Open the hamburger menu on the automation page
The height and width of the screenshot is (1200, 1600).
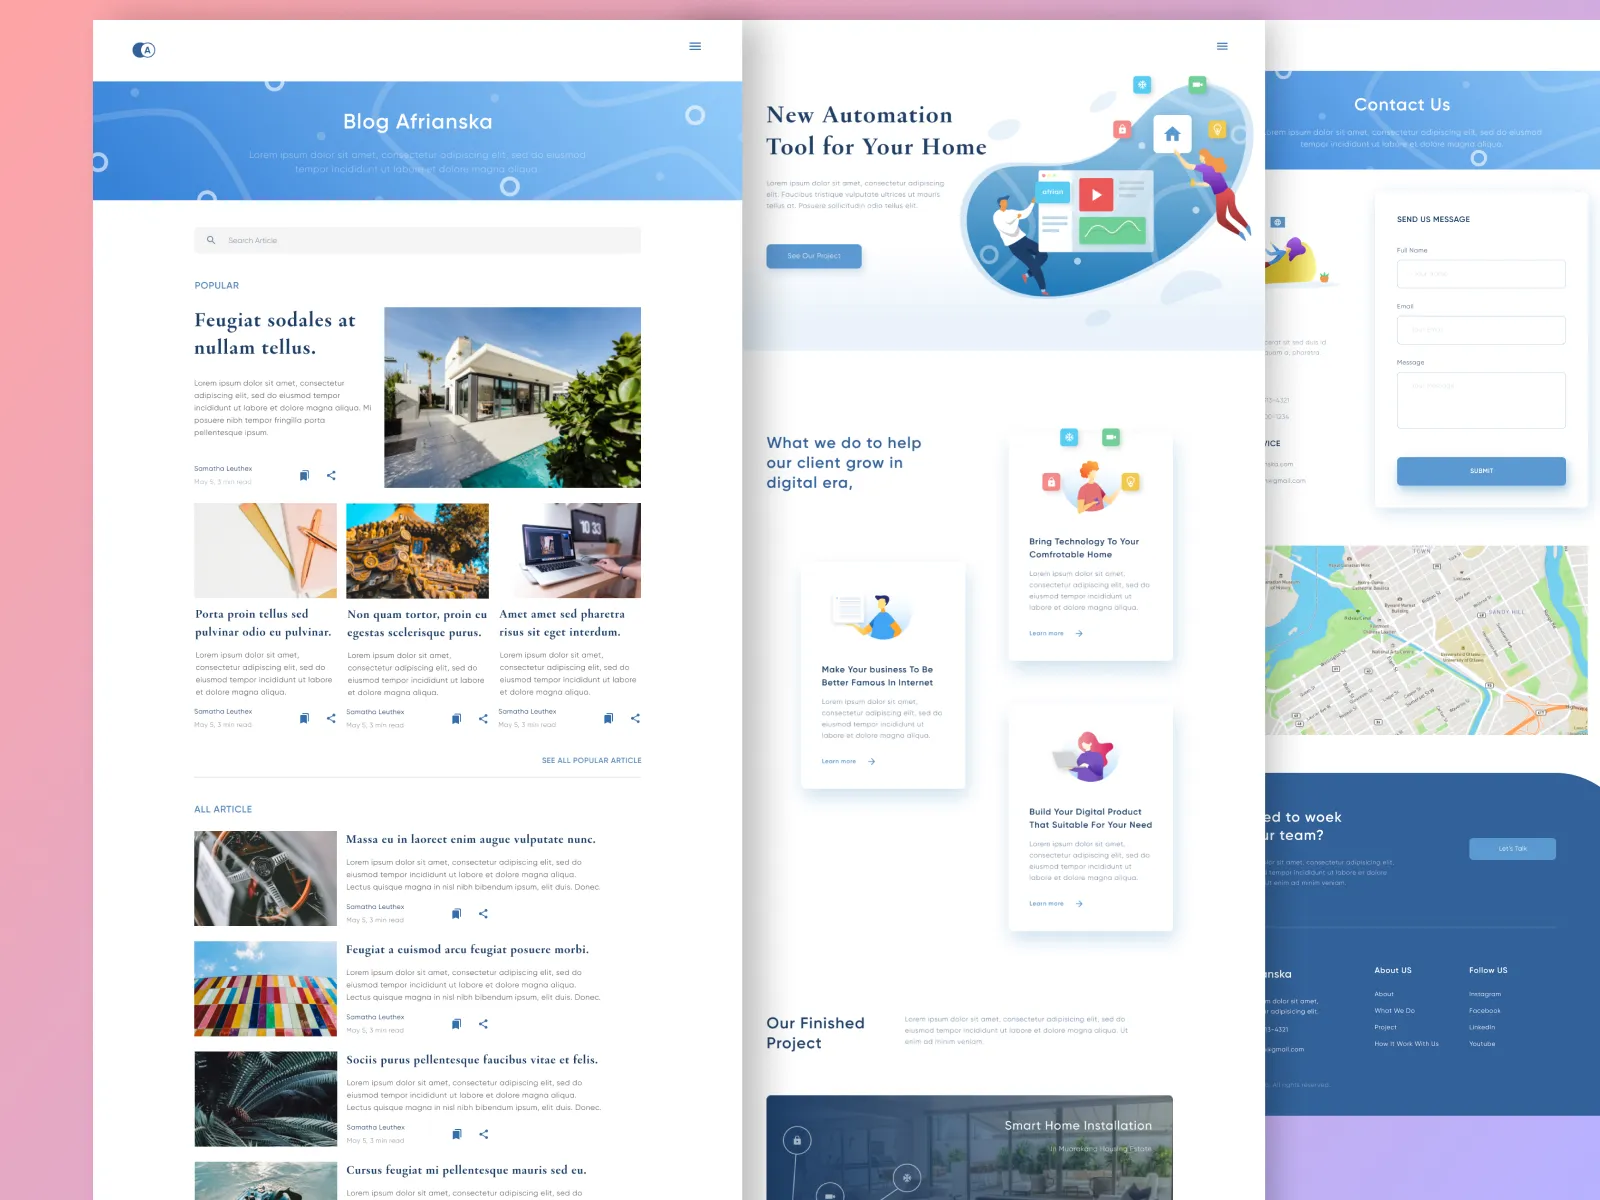click(1222, 46)
